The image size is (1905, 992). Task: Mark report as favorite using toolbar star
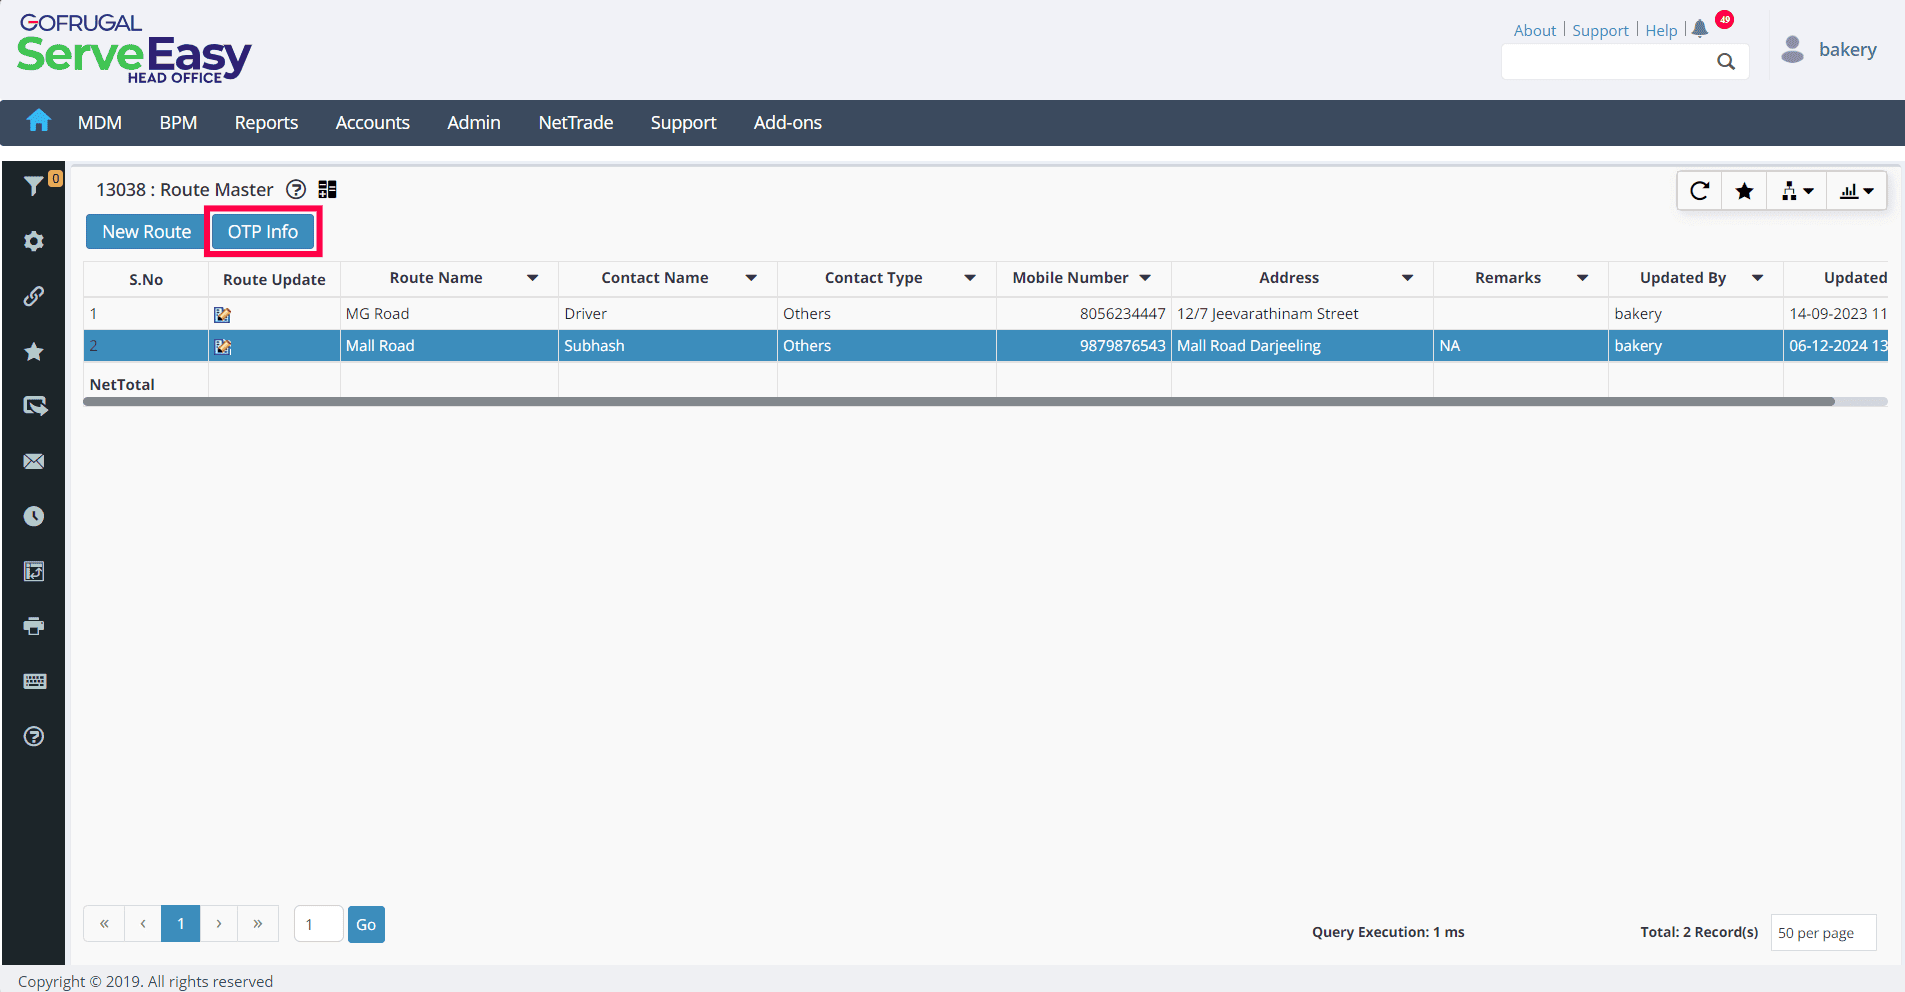tap(1744, 191)
